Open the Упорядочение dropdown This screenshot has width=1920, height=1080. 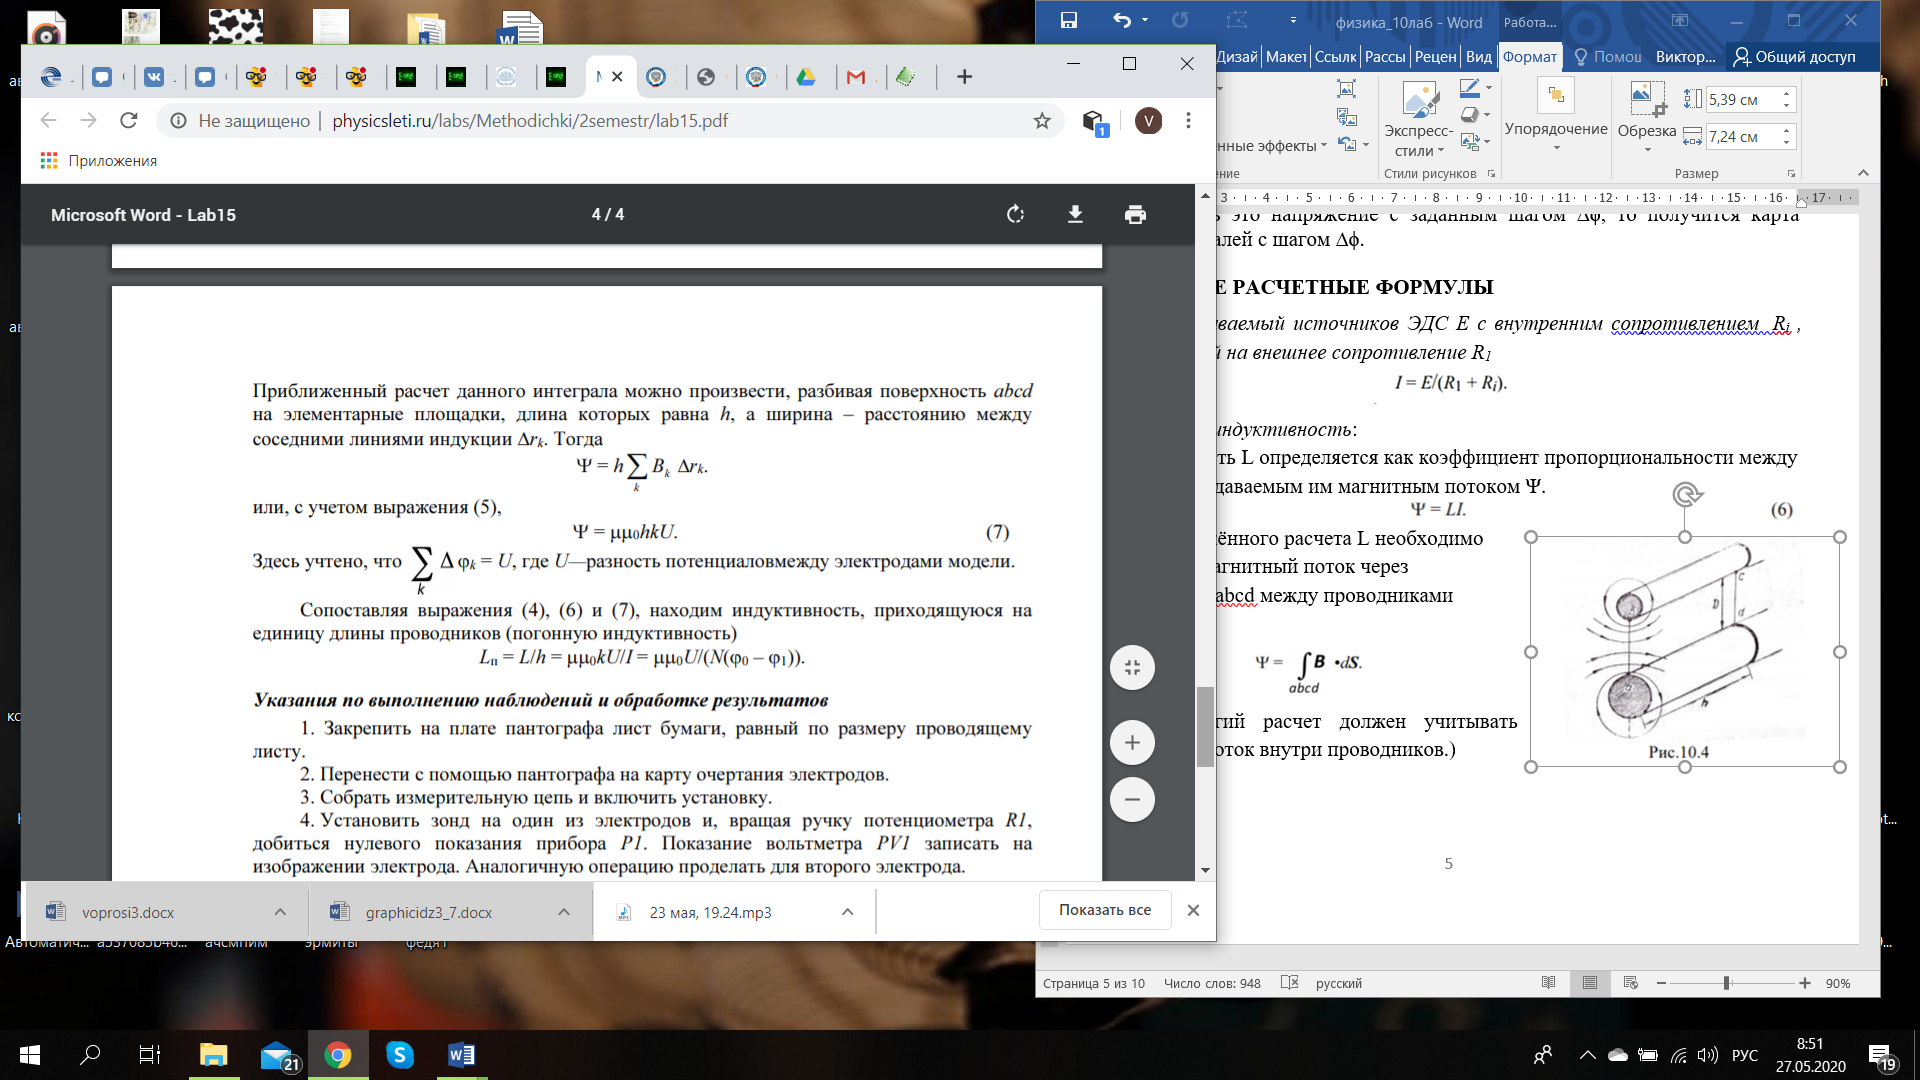pos(1556,116)
